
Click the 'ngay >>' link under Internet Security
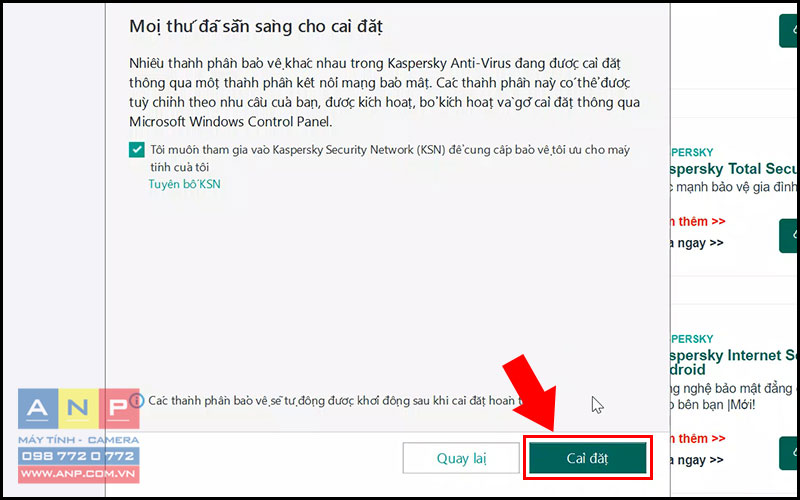(696, 460)
